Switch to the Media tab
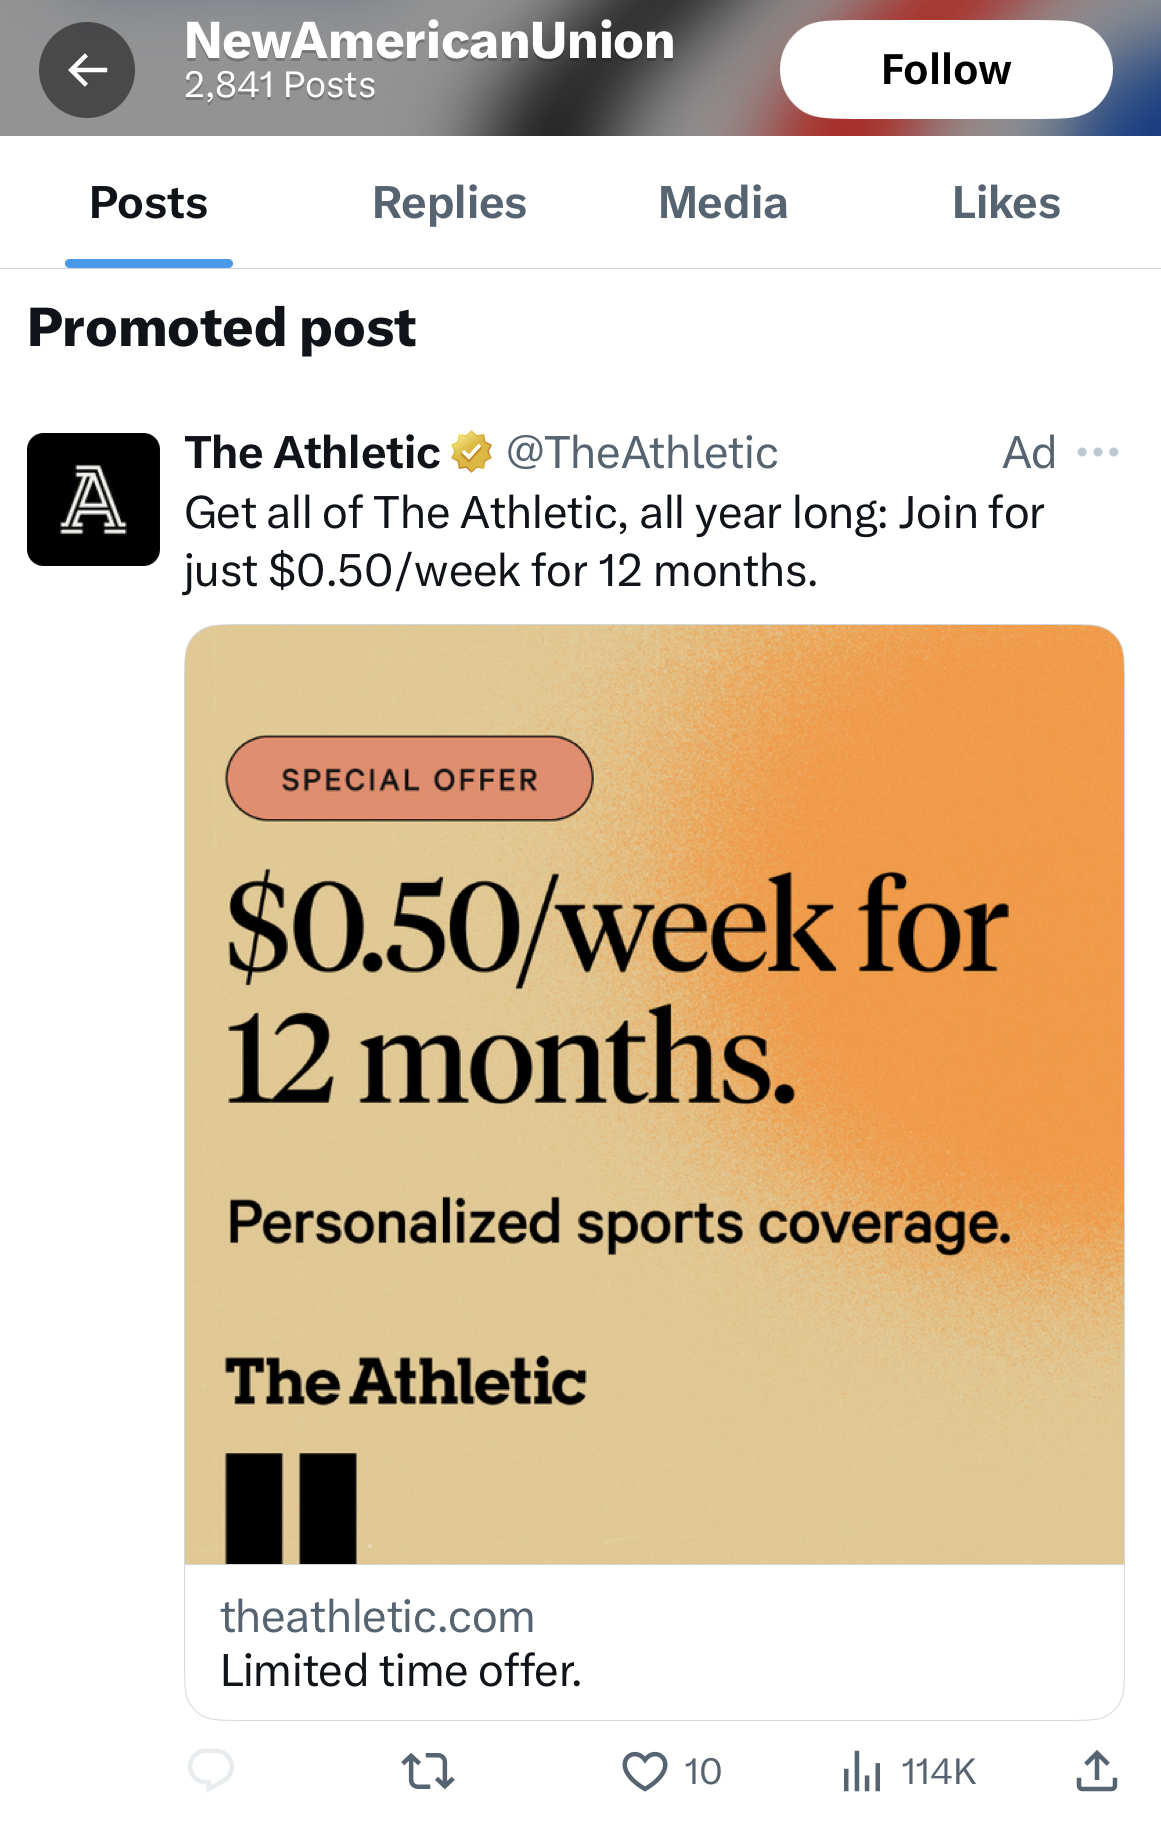The width and height of the screenshot is (1161, 1841). 723,202
